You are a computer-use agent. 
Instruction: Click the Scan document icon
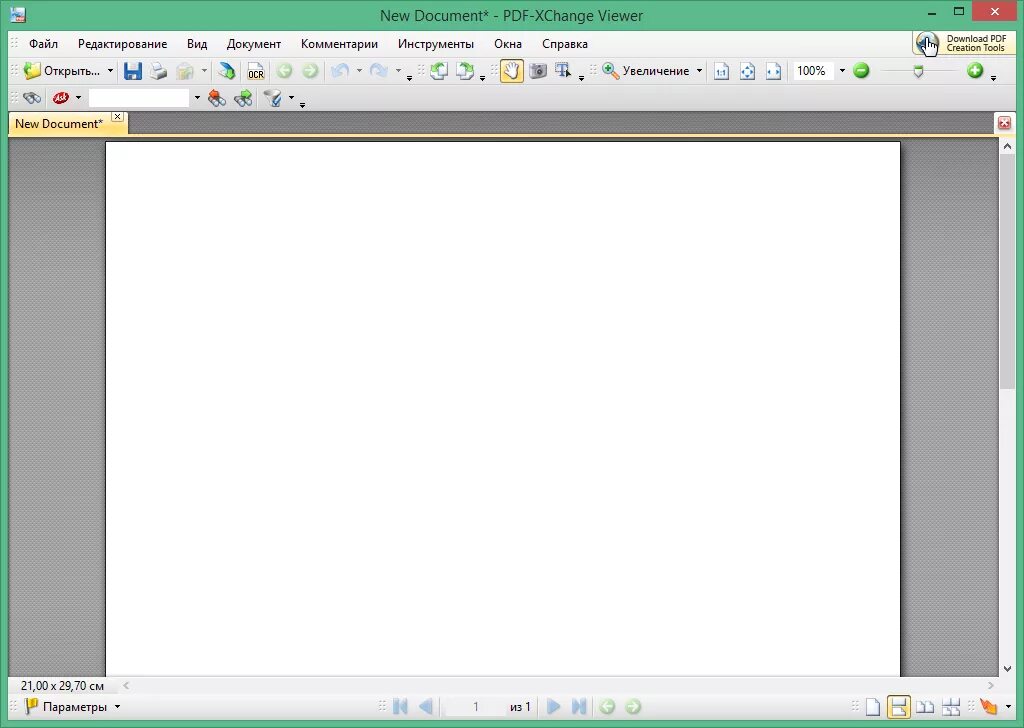coord(227,71)
